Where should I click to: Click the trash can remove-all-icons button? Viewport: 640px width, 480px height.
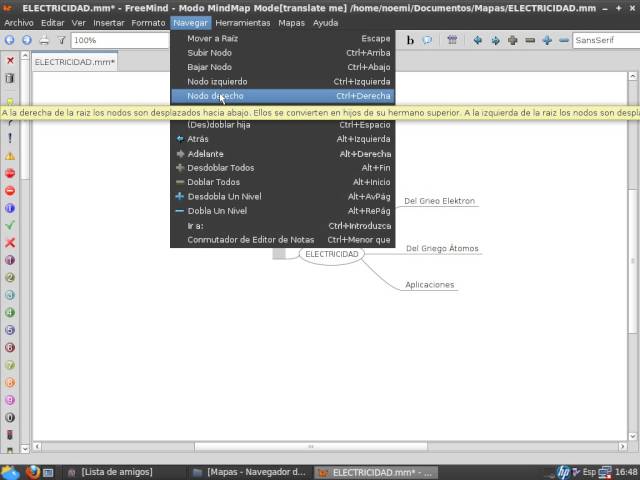(10, 78)
